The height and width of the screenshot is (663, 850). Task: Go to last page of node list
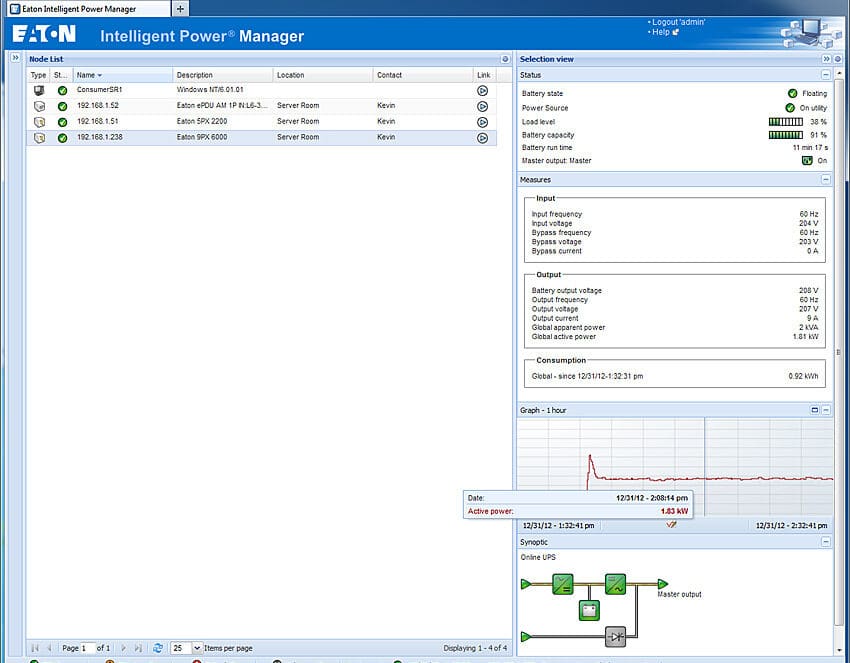(x=138, y=648)
